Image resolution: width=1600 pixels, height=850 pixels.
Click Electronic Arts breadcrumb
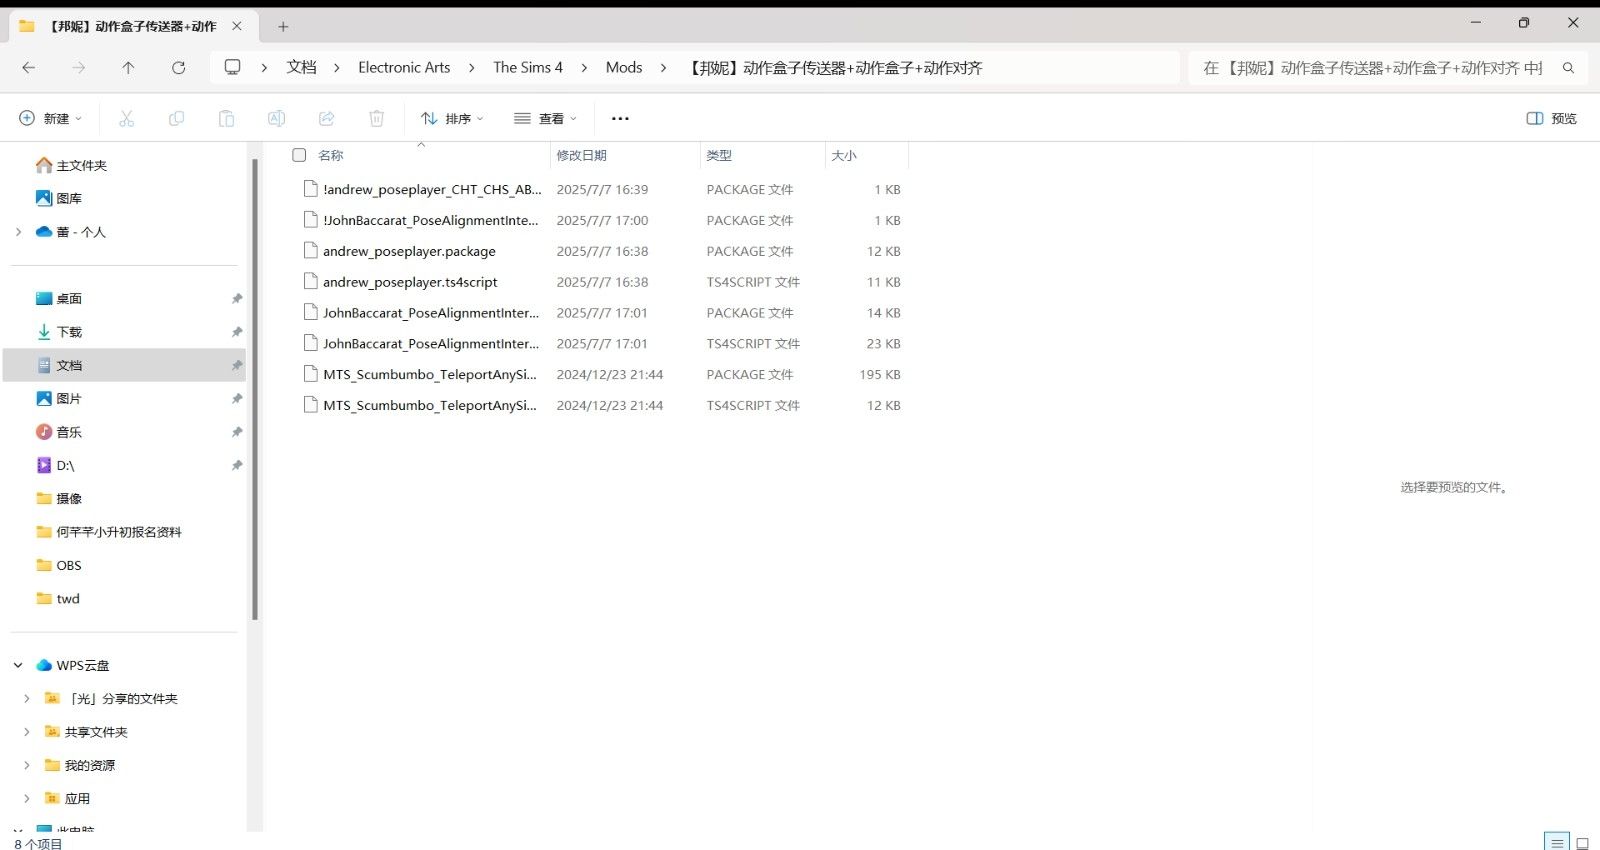404,67
